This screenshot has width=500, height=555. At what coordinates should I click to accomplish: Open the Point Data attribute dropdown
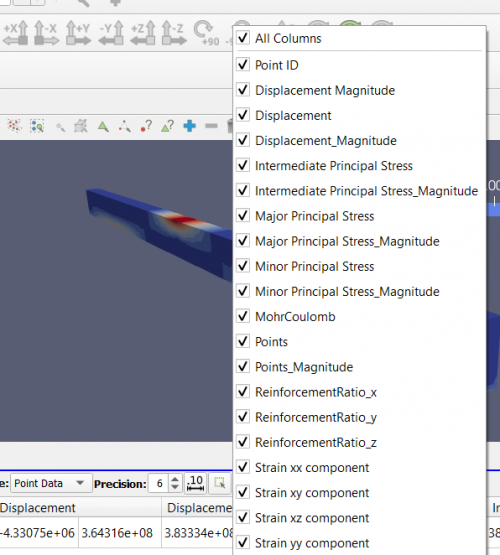pos(51,483)
